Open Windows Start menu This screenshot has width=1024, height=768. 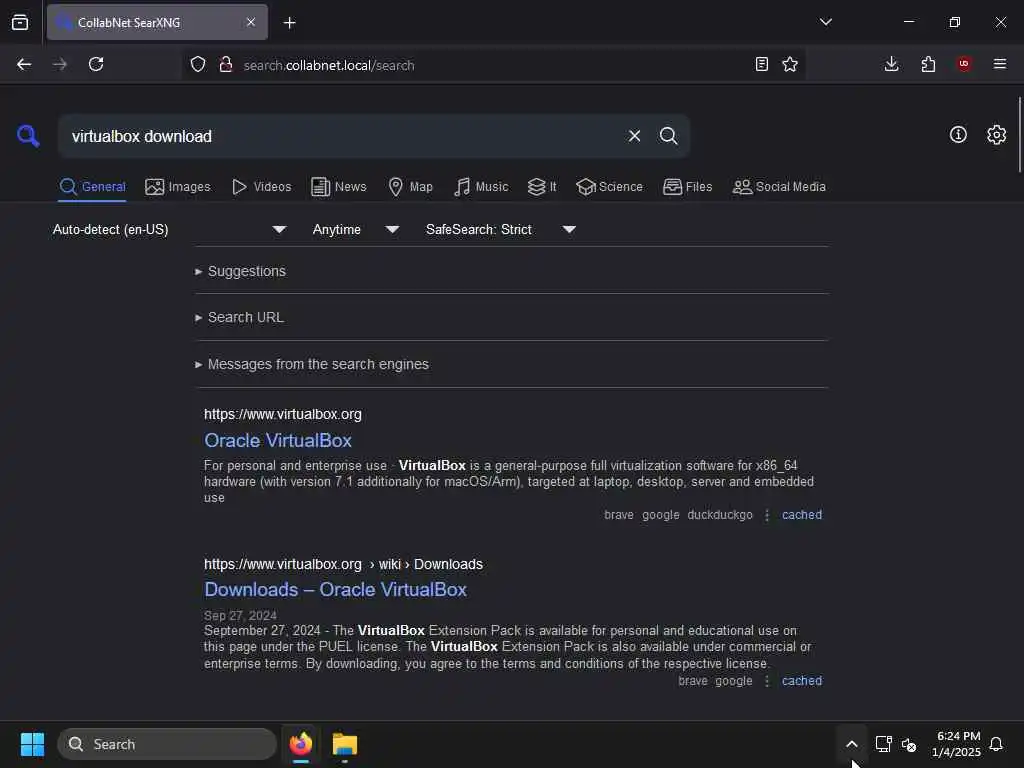pyautogui.click(x=32, y=744)
